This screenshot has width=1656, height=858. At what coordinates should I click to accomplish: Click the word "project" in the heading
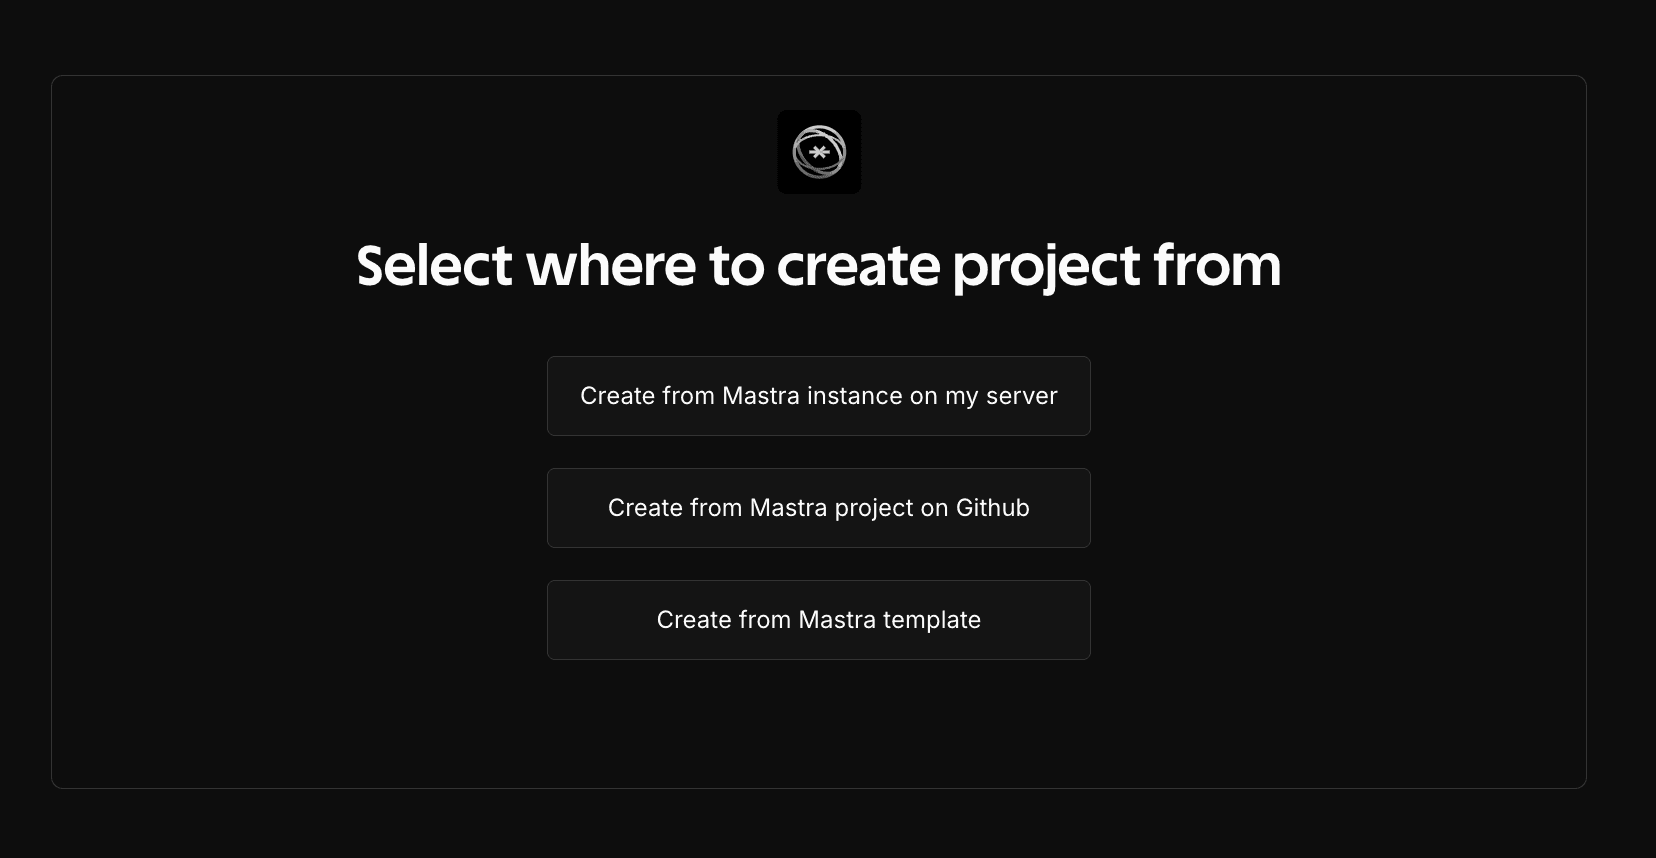1046,266
